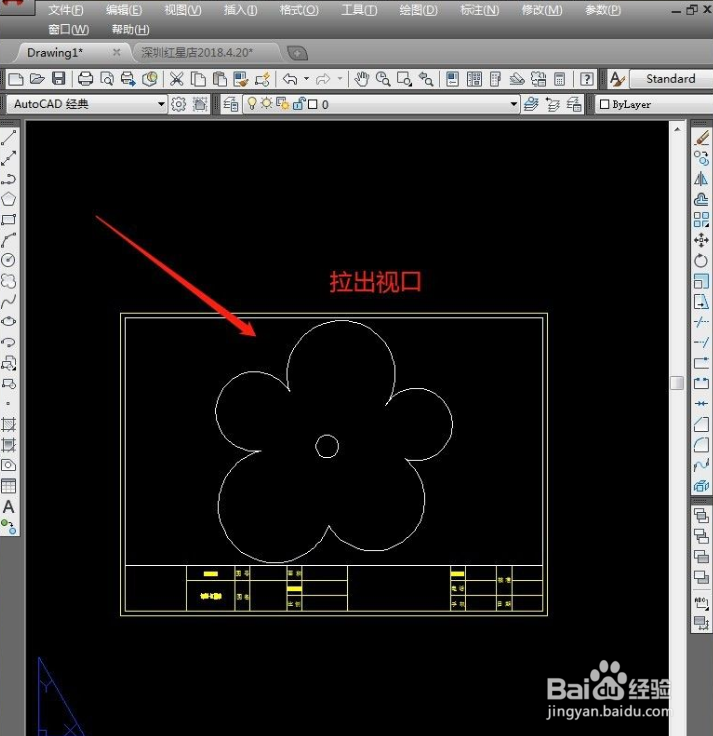Click the Cut scissors icon
713x736 pixels.
(x=176, y=79)
